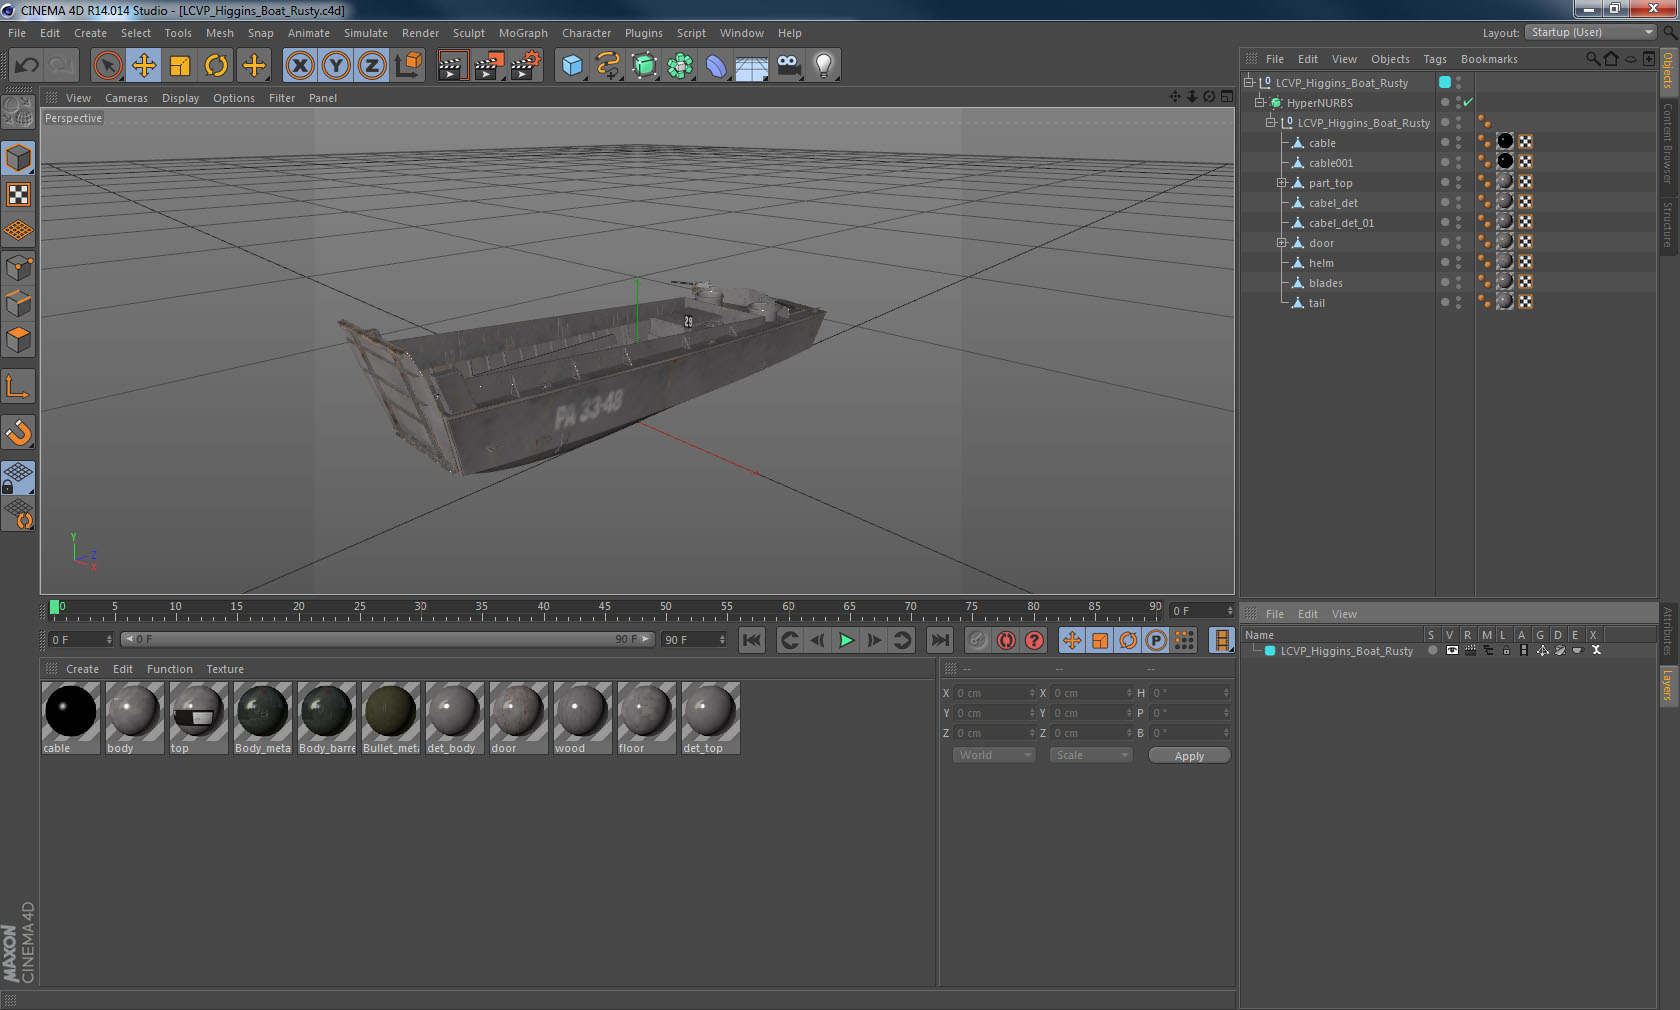Select the Points mode icon
This screenshot has width=1680, height=1010.
tap(18, 267)
